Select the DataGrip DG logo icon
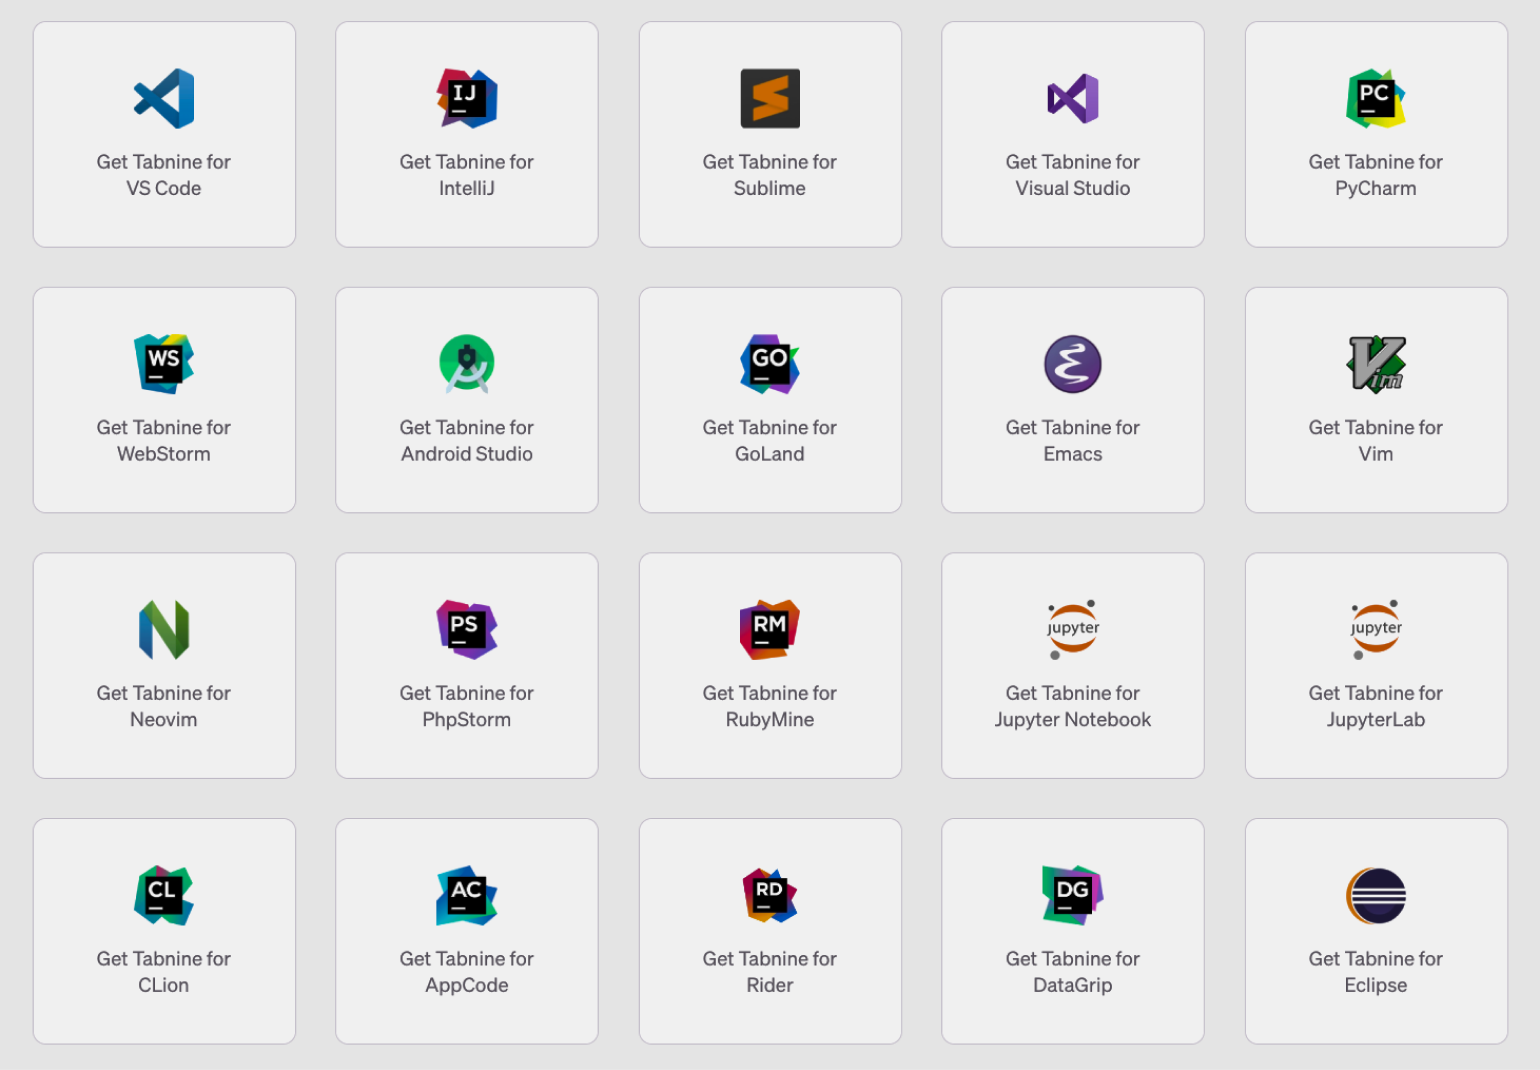Screen dimensions: 1540x1070 point(1073,895)
